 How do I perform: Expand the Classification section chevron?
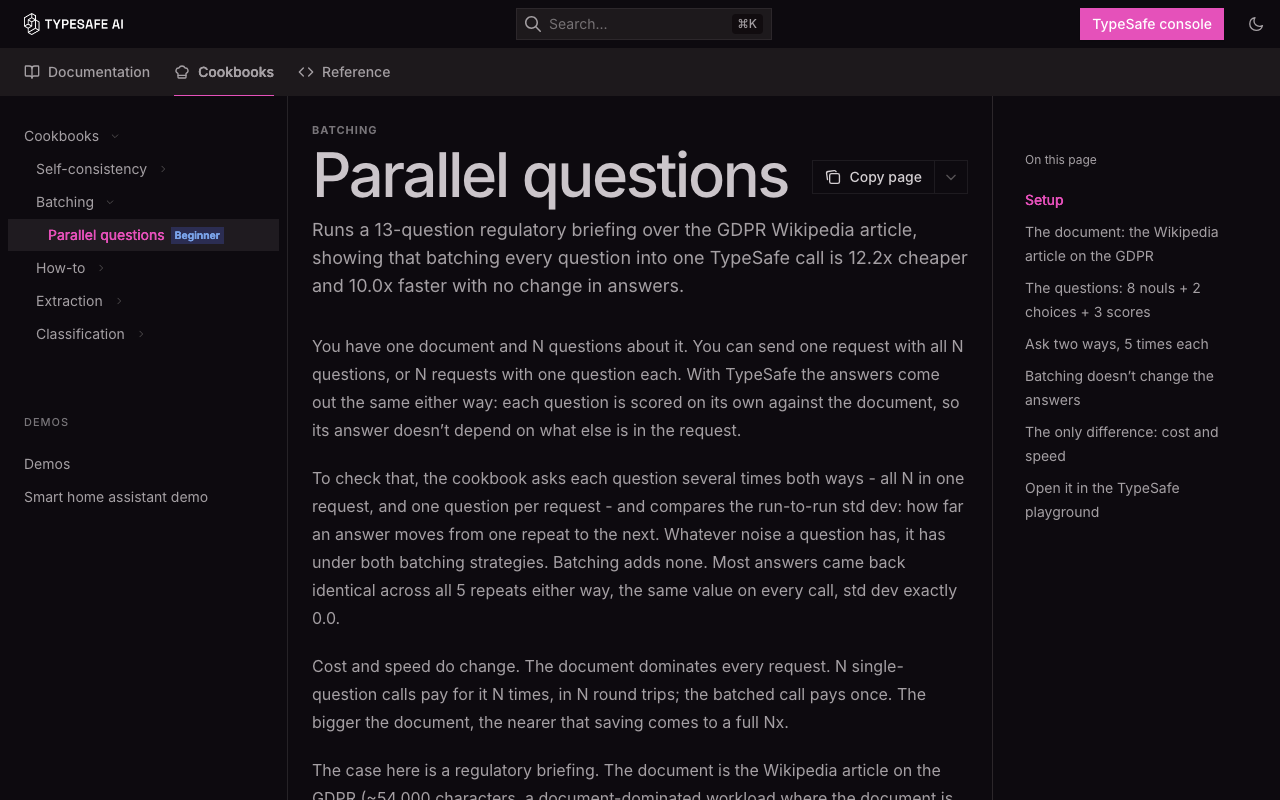(x=141, y=334)
